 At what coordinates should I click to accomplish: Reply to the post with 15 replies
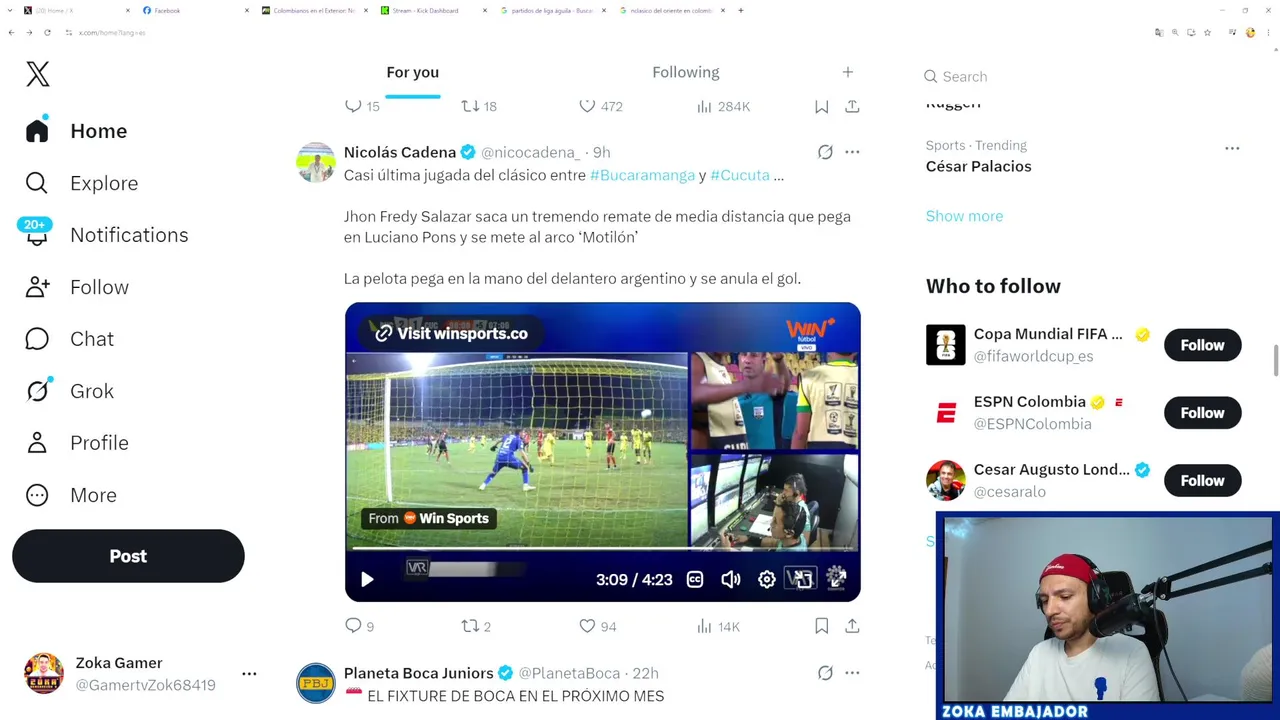(362, 106)
